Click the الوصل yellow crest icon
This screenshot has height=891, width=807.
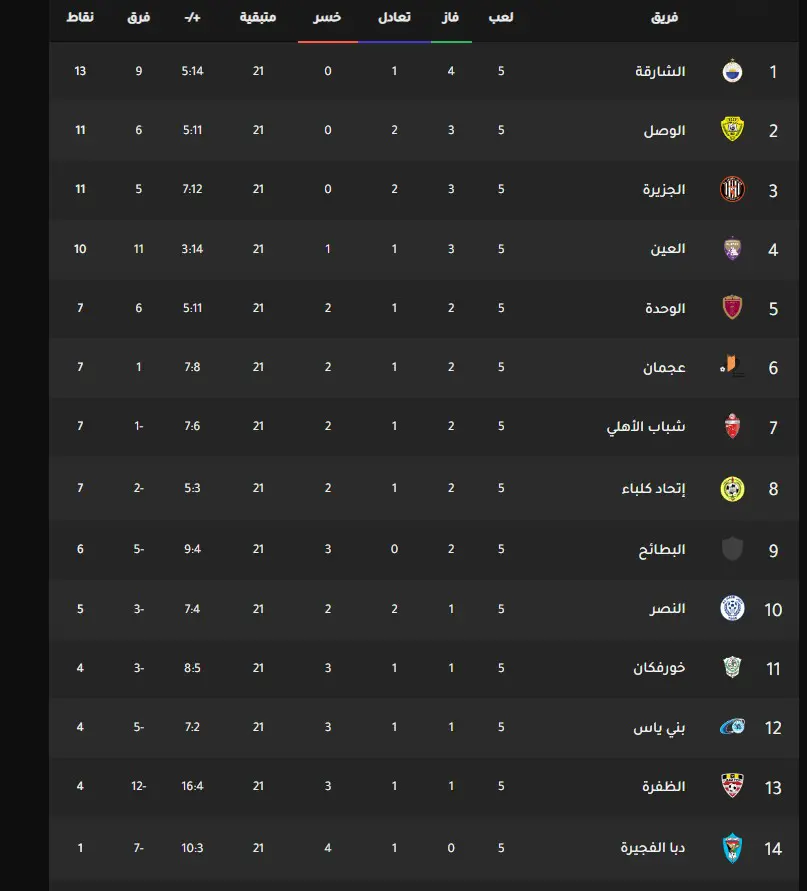732,130
